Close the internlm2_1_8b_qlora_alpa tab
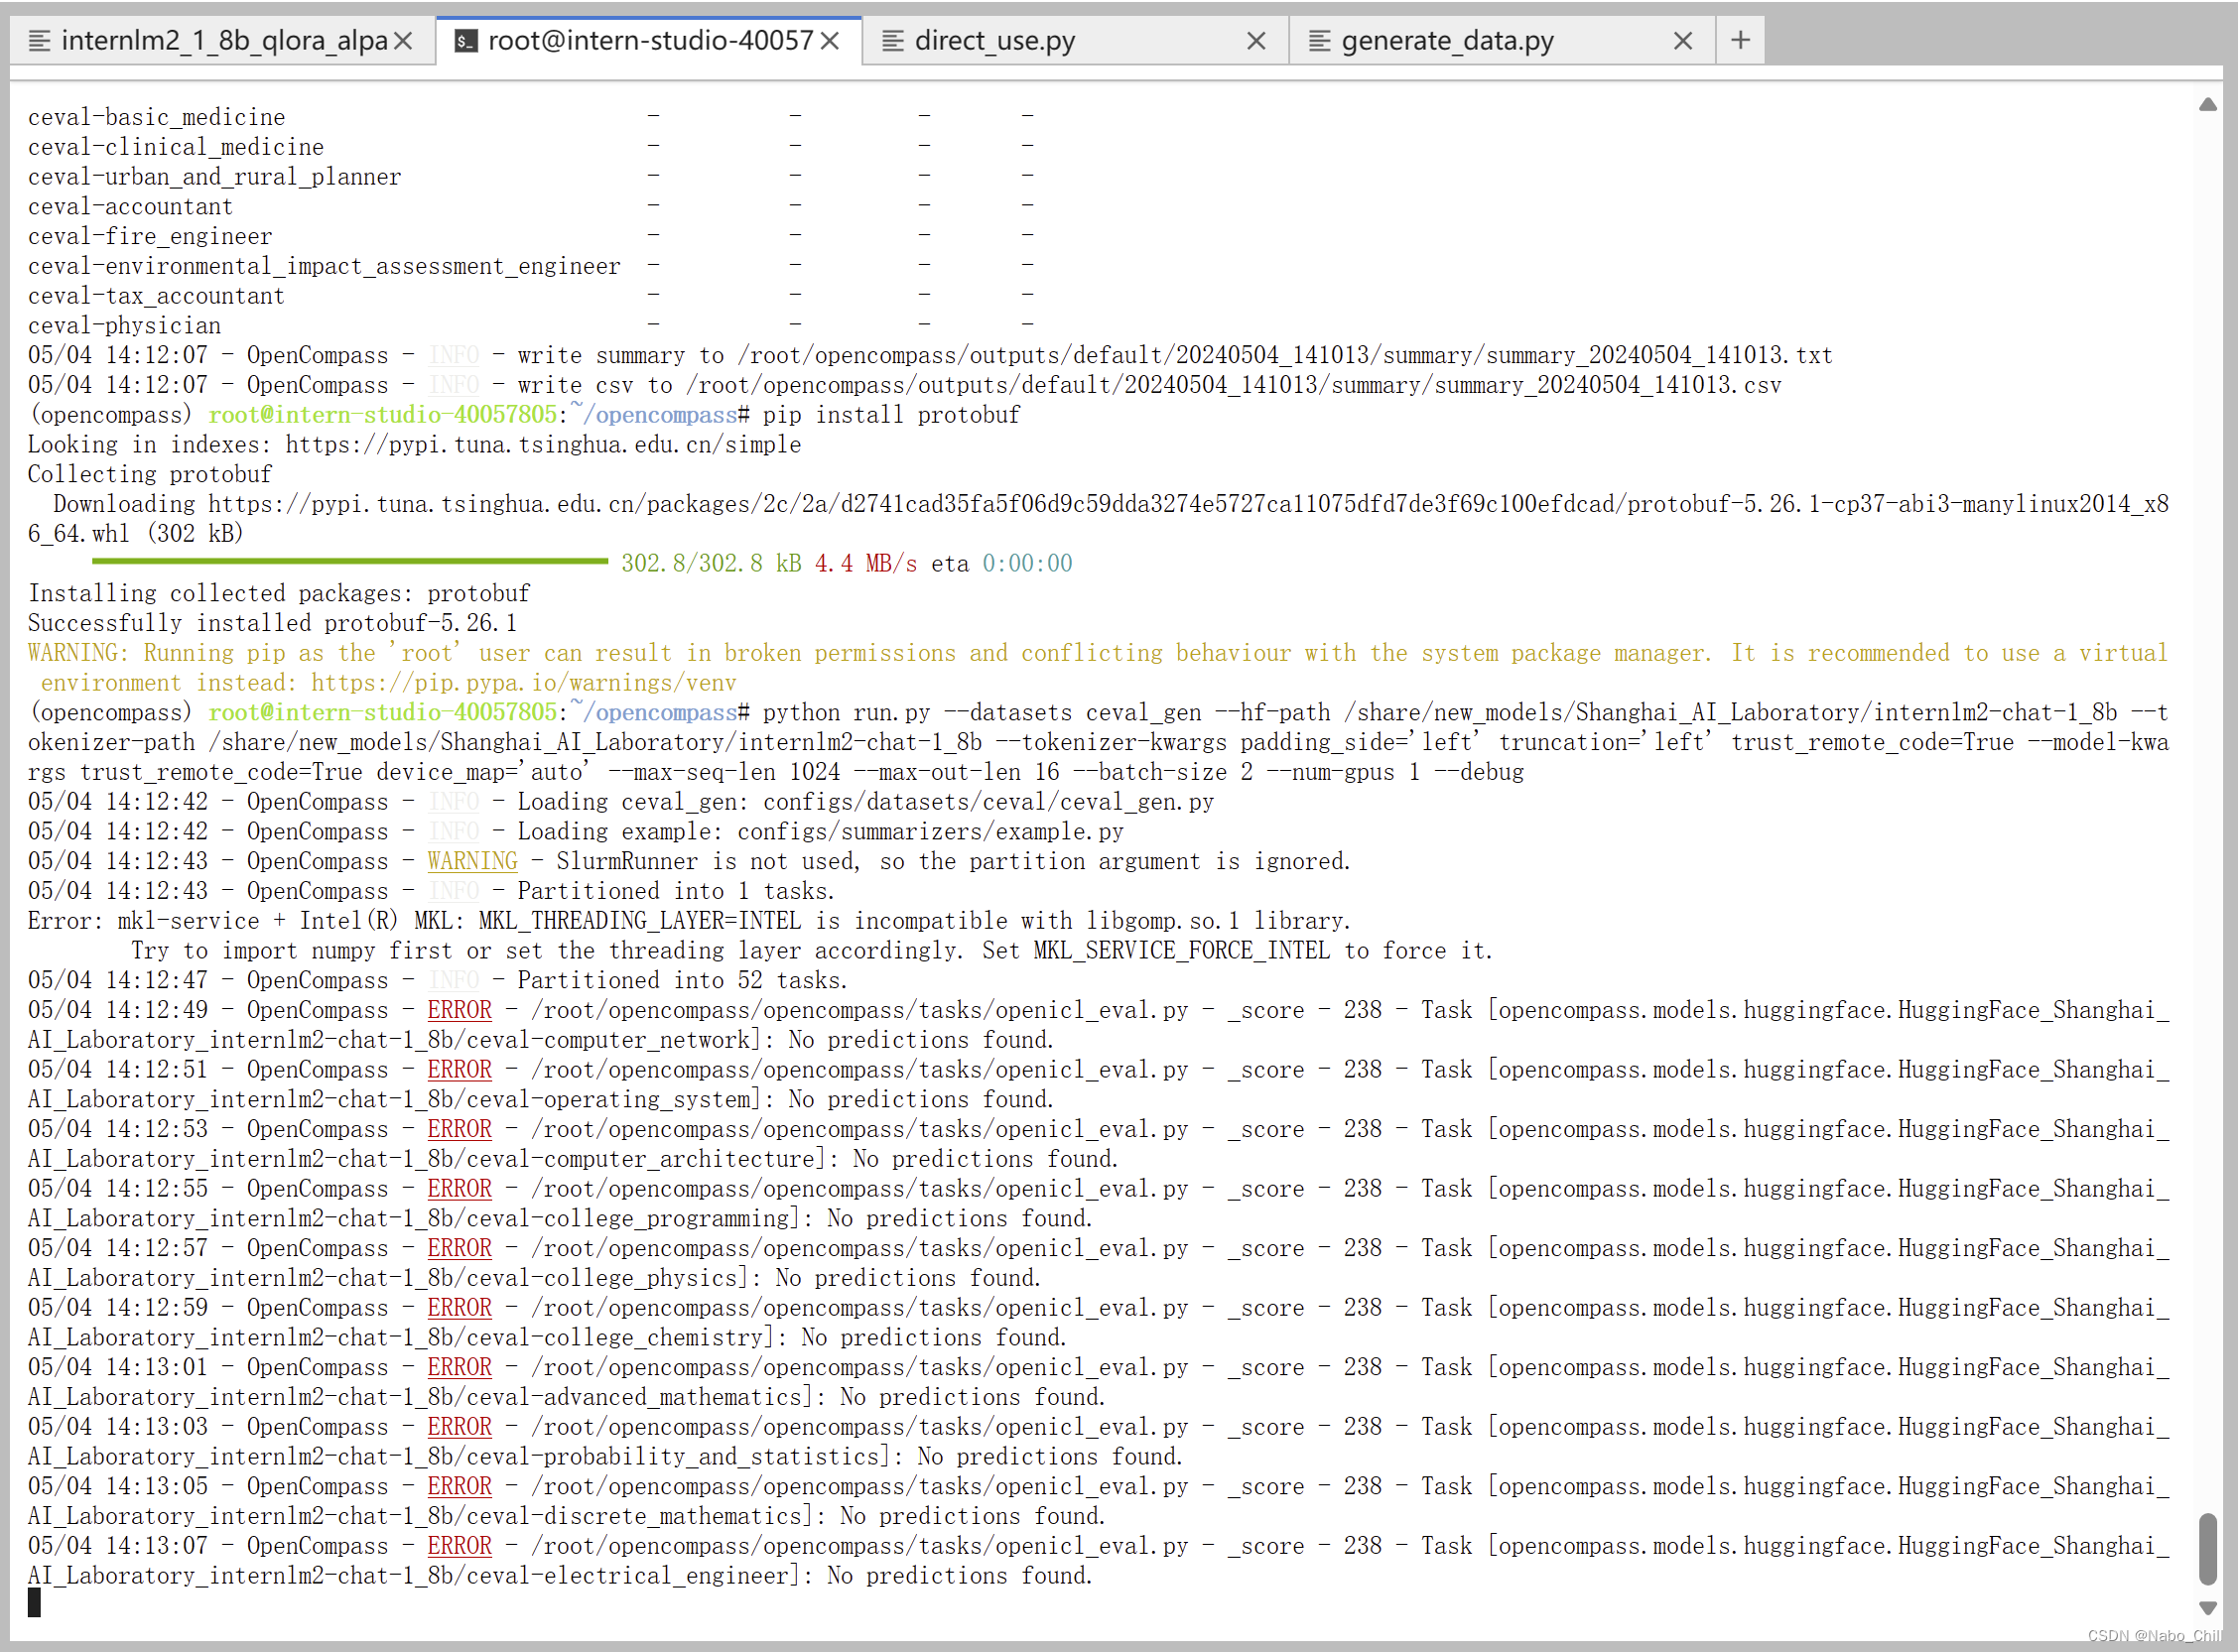2238x1652 pixels. click(403, 41)
